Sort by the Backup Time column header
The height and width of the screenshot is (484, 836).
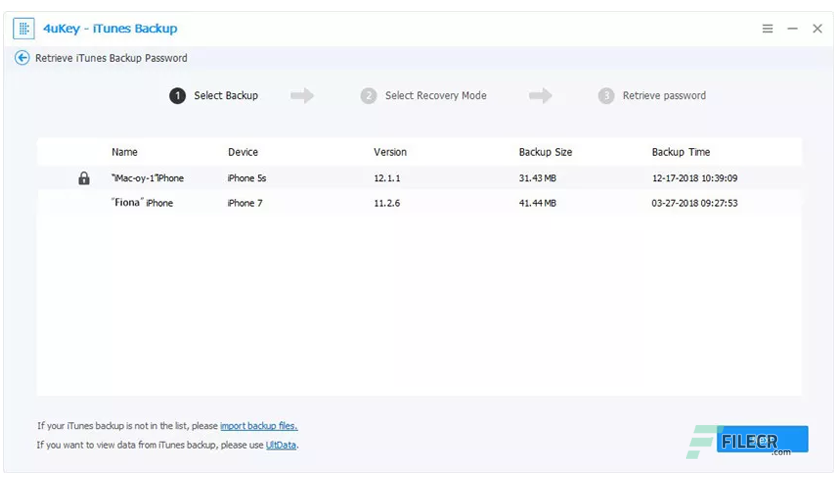(681, 152)
